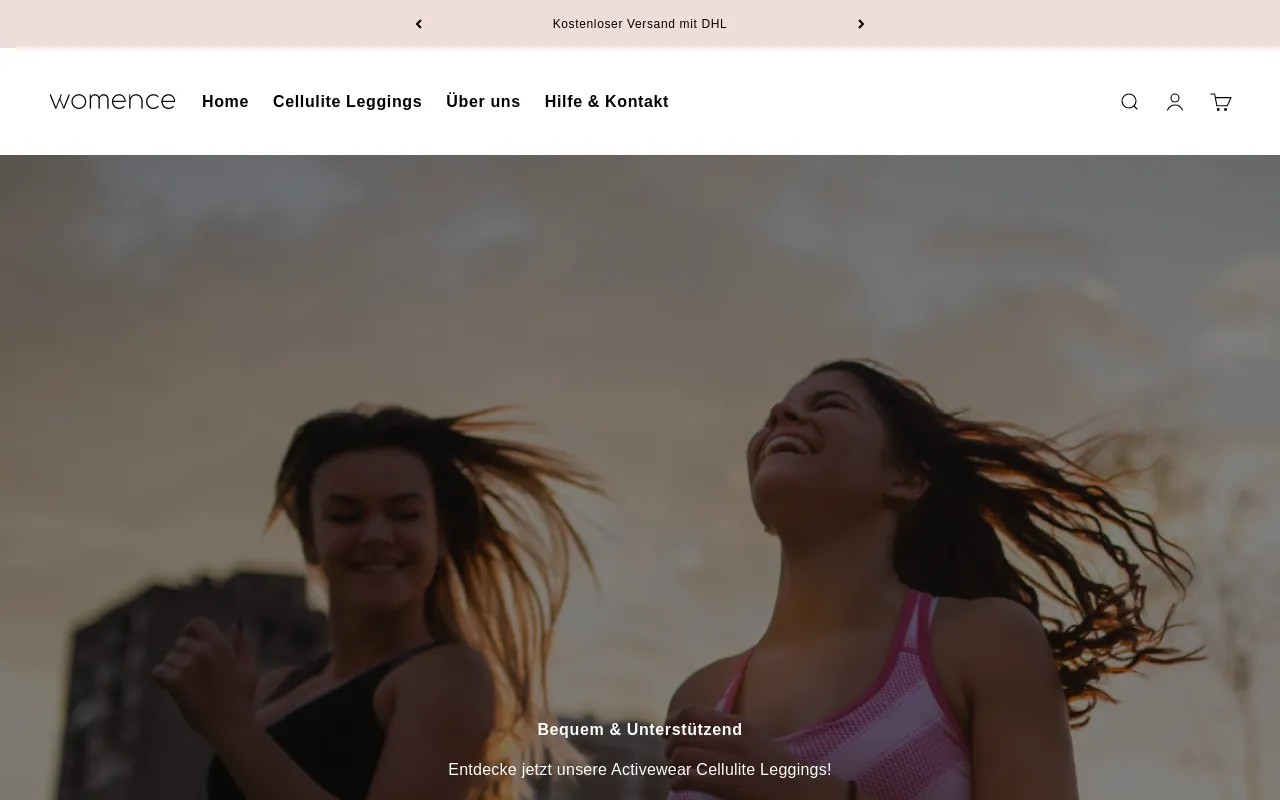Click the previous announcement arrow
Viewport: 1280px width, 800px height.
419,24
